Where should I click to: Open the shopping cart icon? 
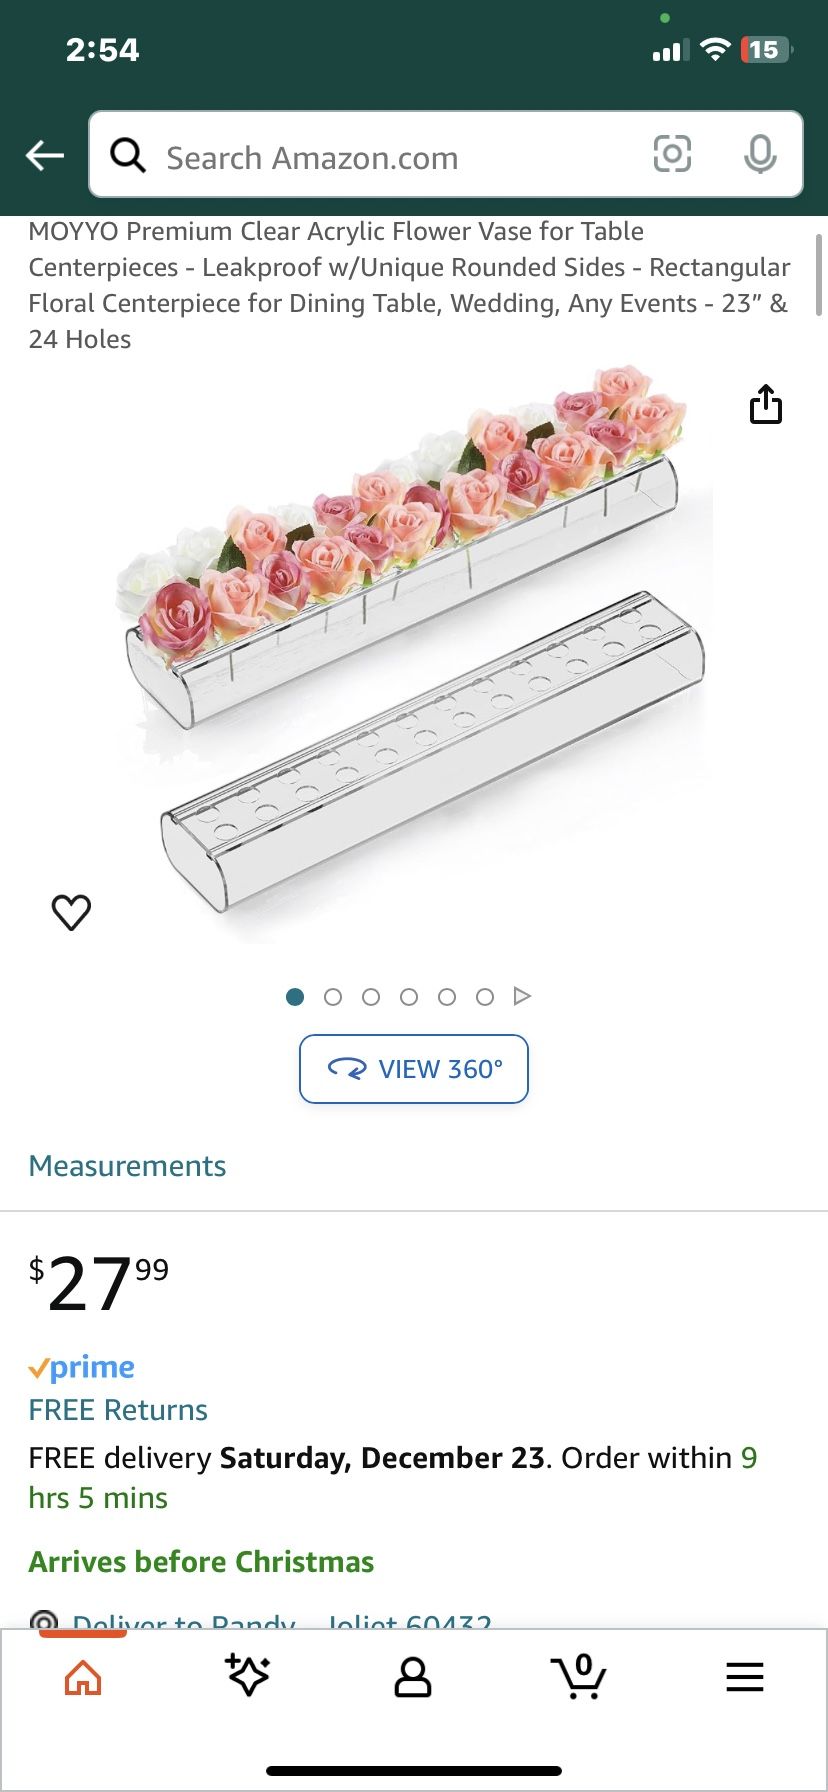579,1676
